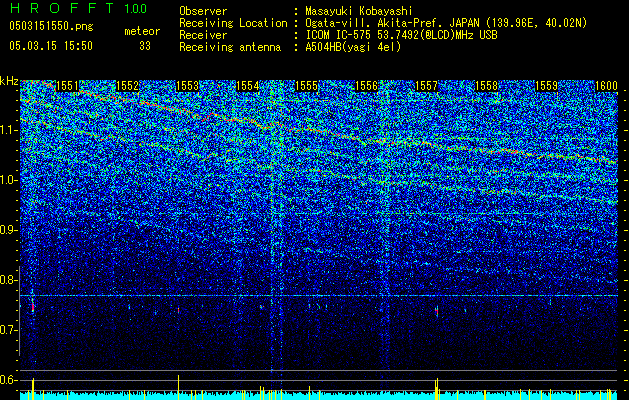Click the 'Receiving Location' label
Image resolution: width=629 pixels, height=400 pixels.
(233, 23)
